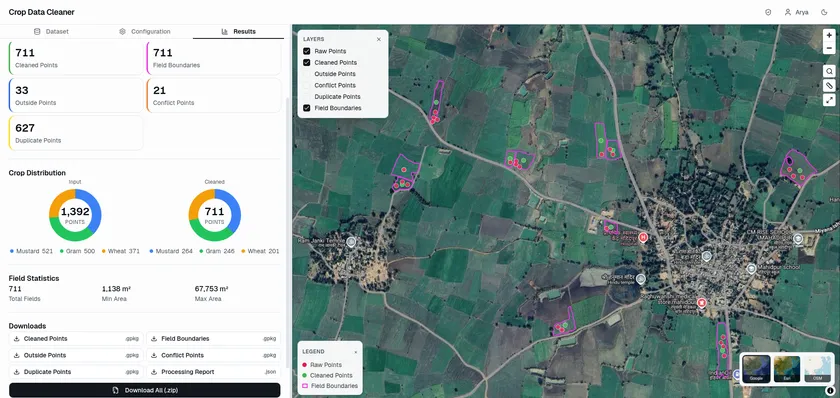This screenshot has height=398, width=840.
Task: Click the Input donut chart showing 1,392 points
Action: tap(75, 215)
